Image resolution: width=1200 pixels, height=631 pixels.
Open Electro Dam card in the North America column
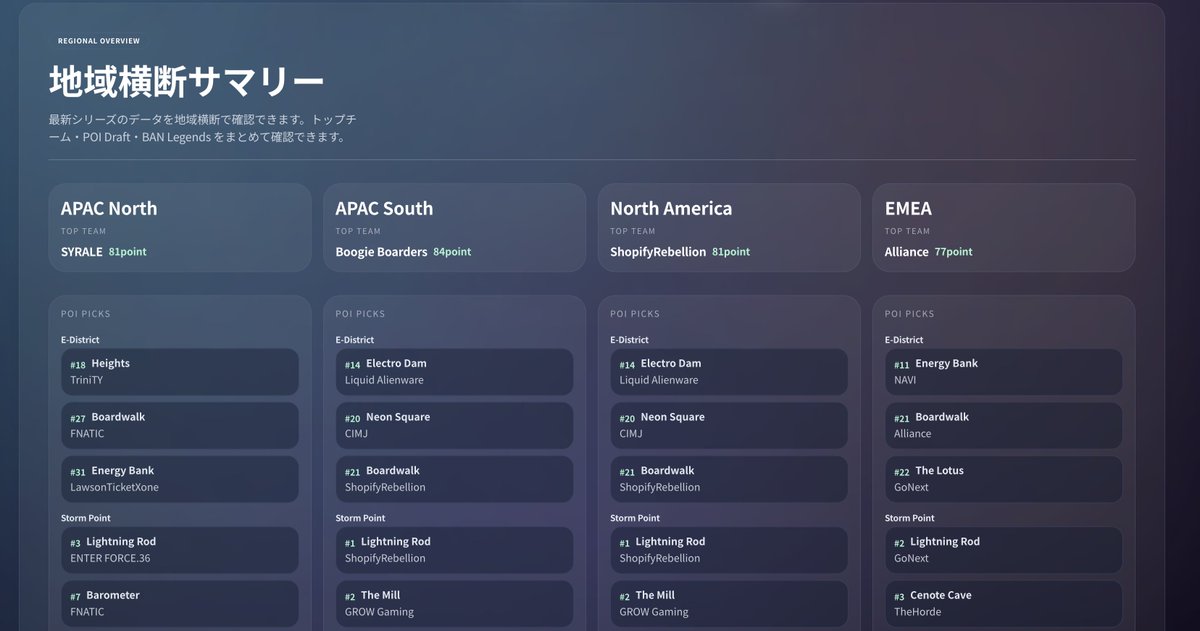click(729, 372)
